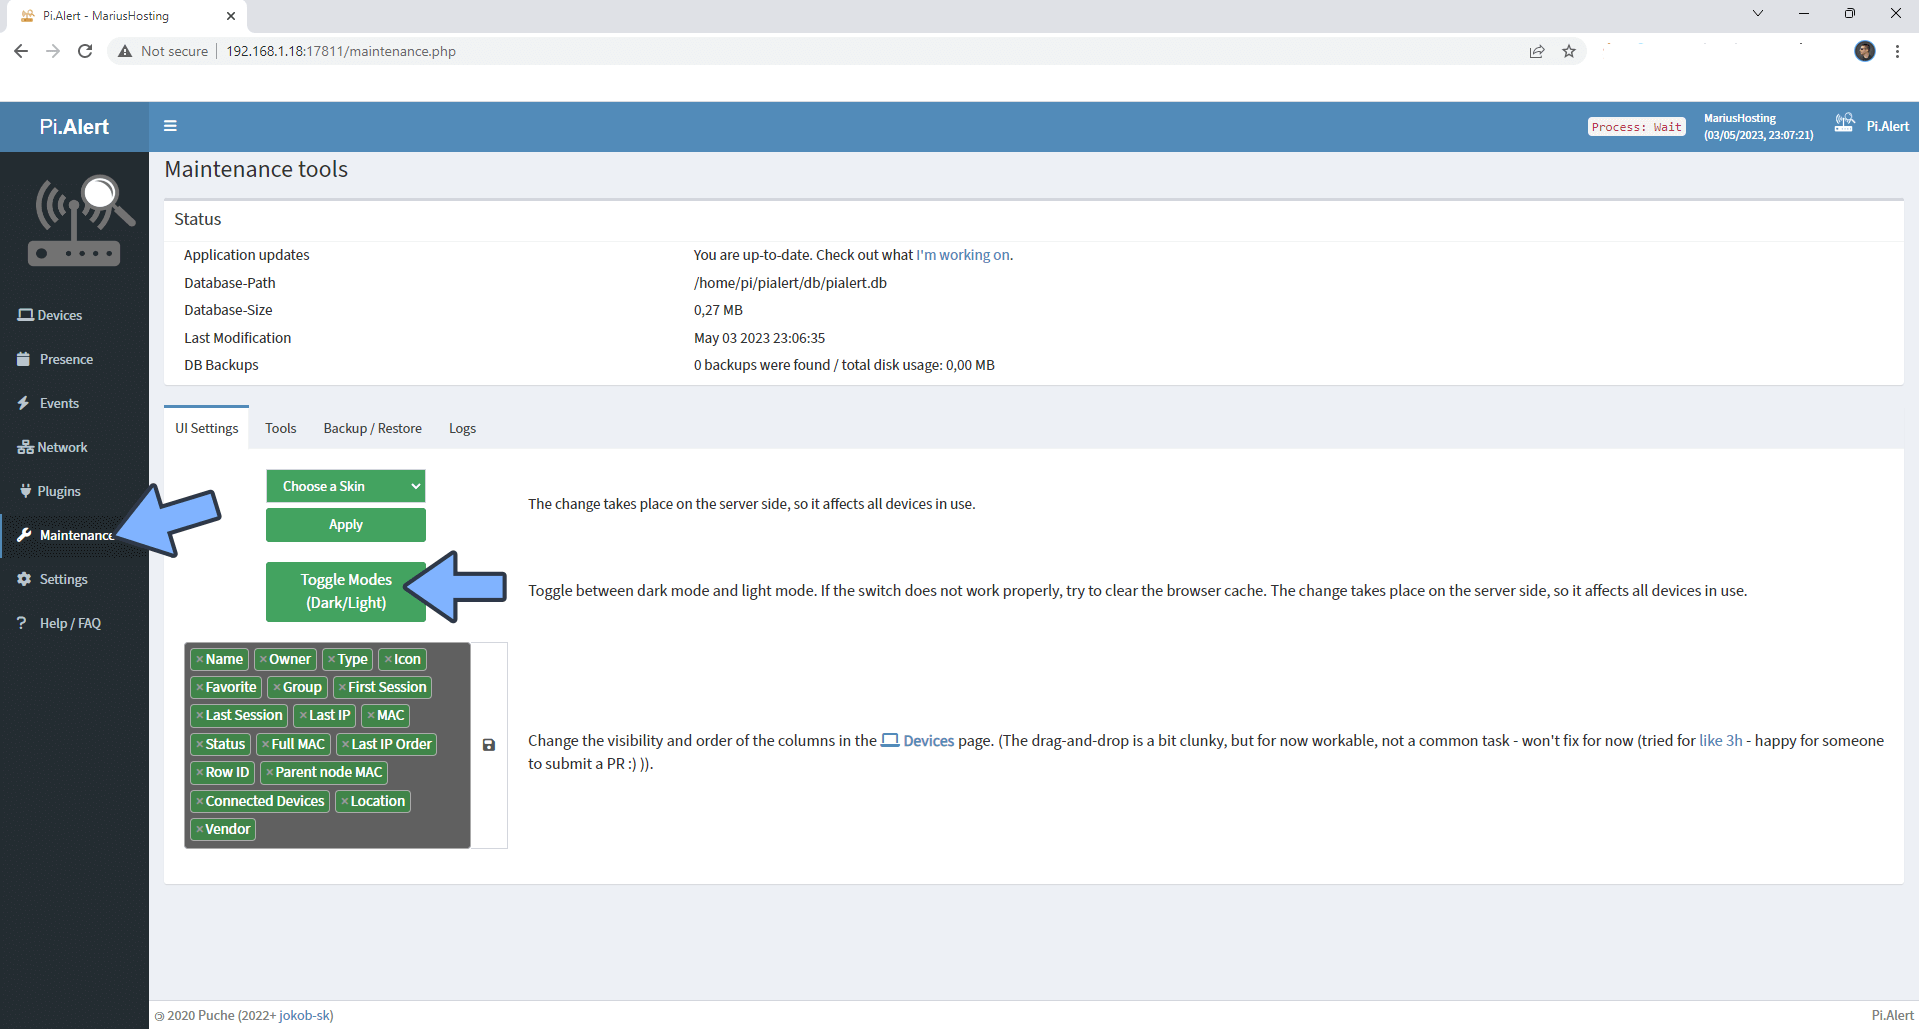Viewport: 1919px width, 1029px height.
Task: Open Devices page from sidebar
Action: (x=50, y=315)
